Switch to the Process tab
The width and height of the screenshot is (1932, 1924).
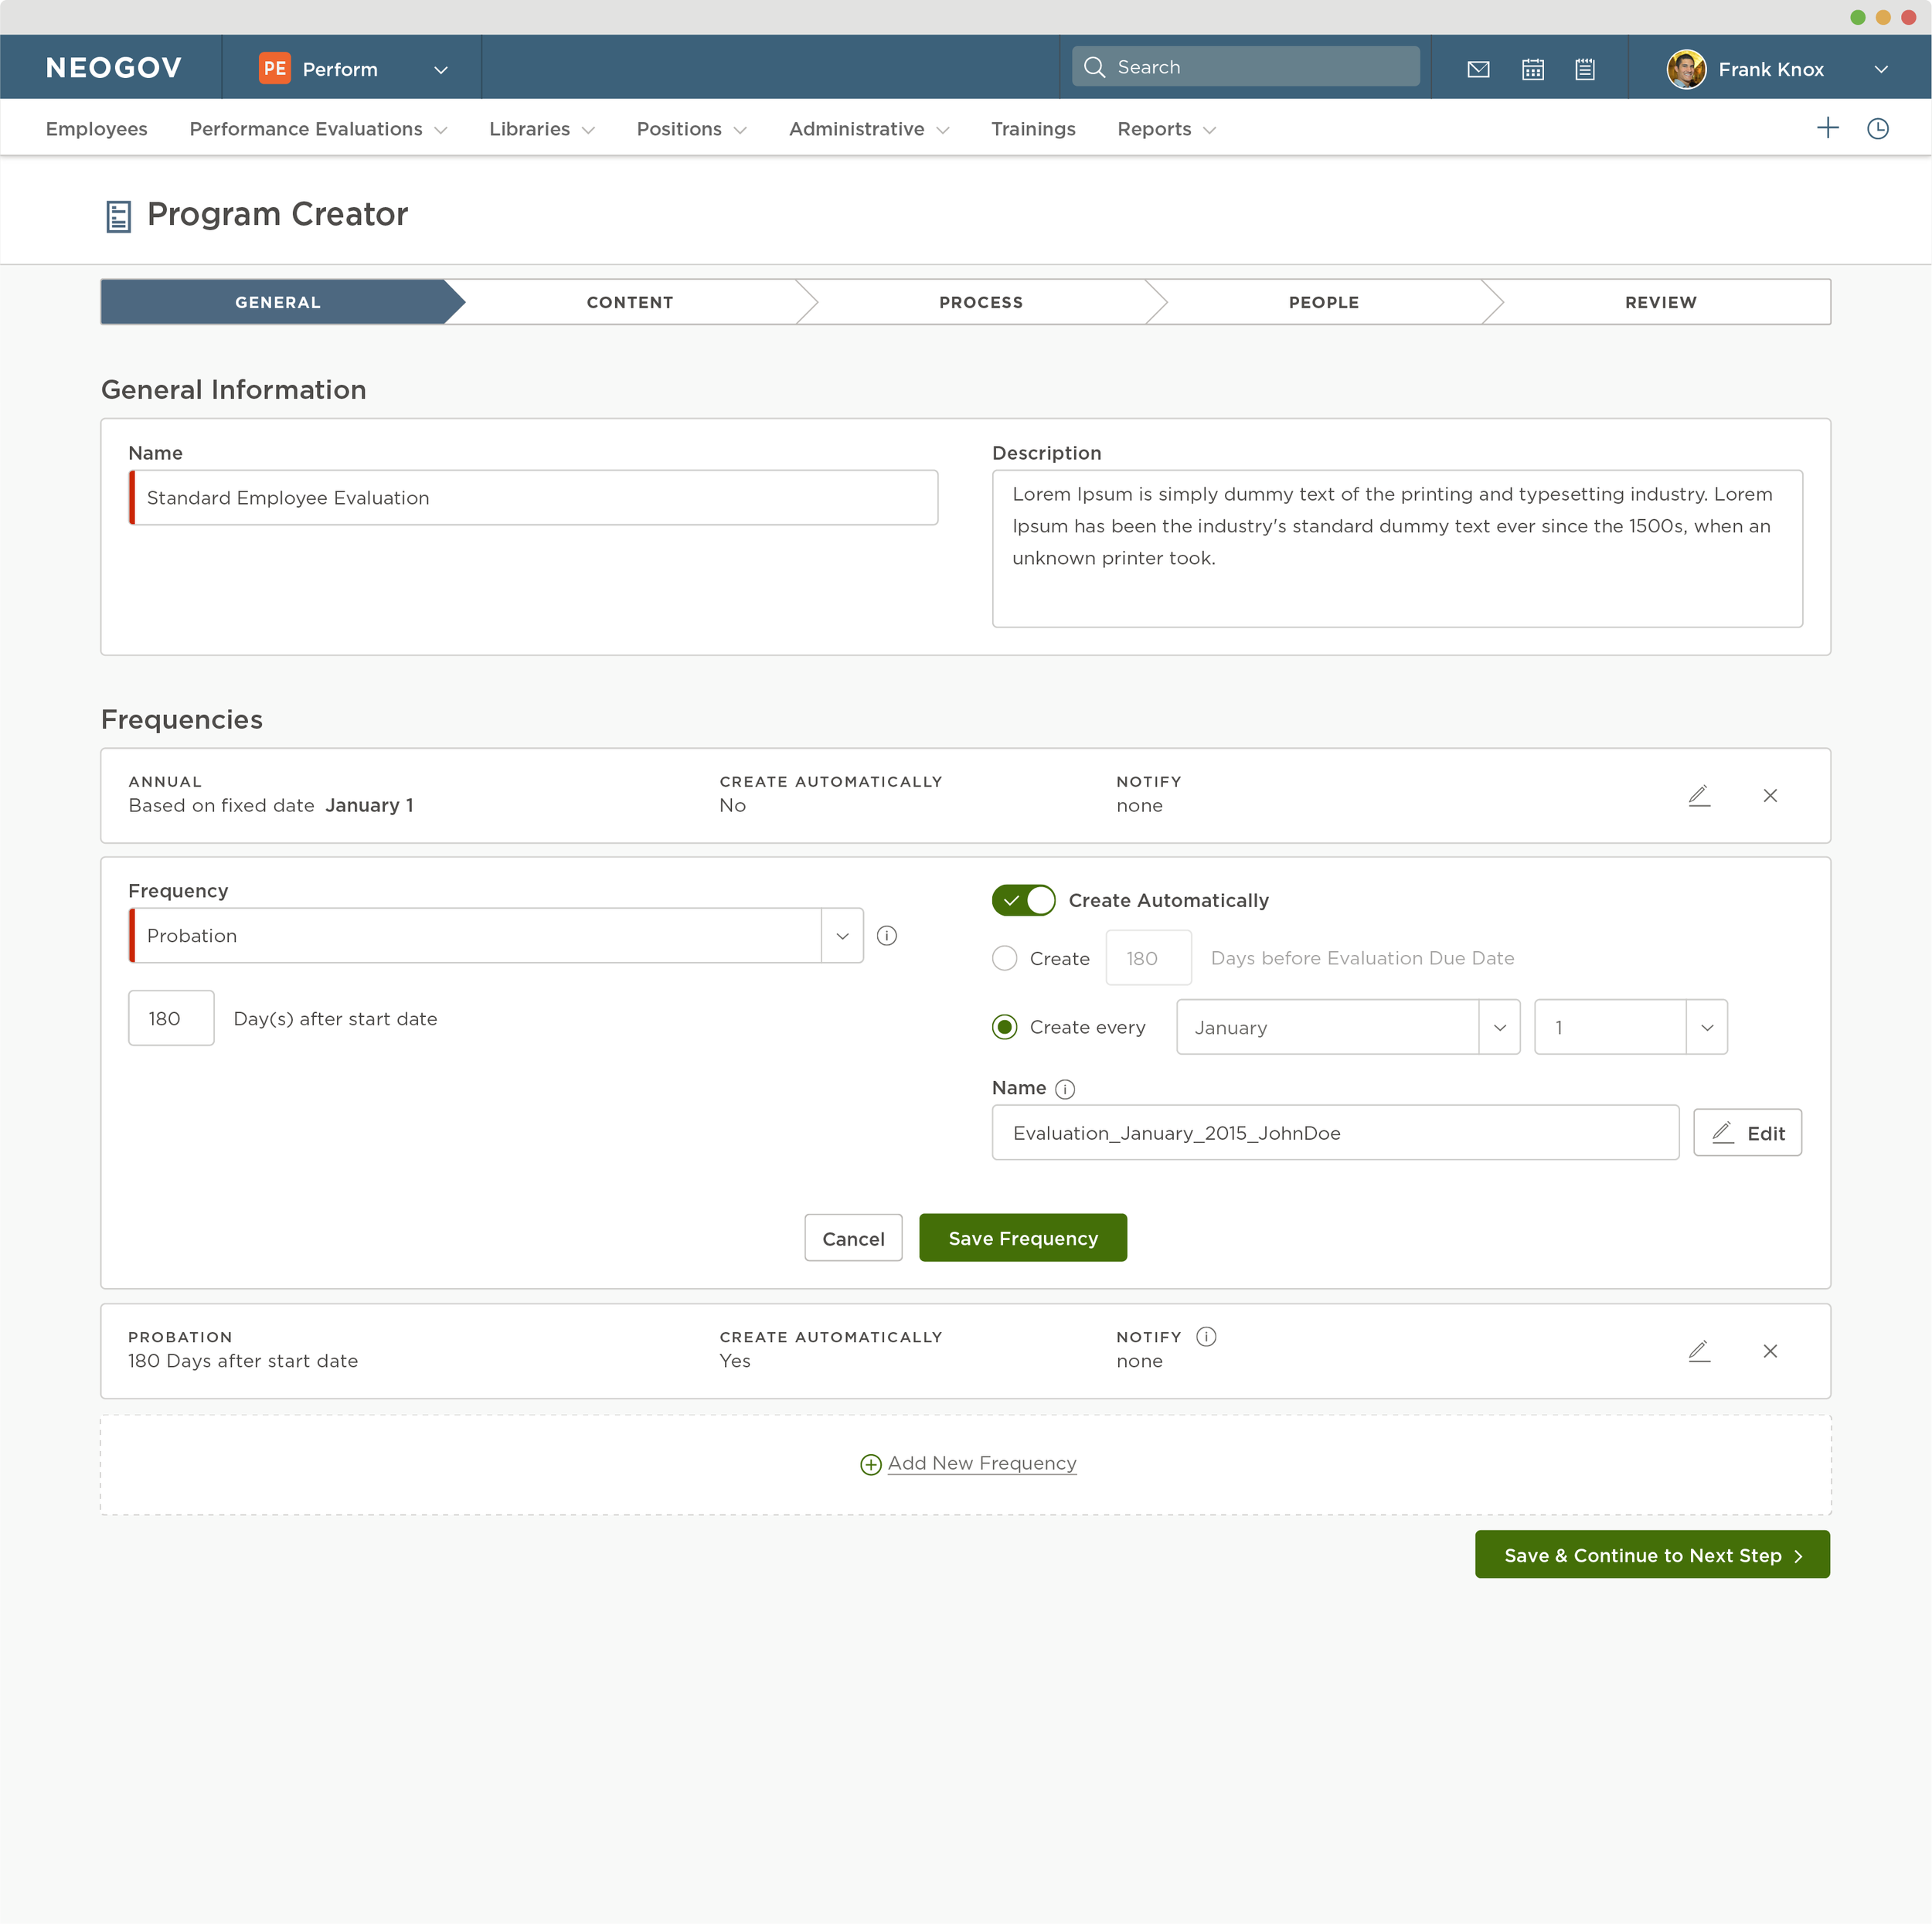(x=982, y=301)
